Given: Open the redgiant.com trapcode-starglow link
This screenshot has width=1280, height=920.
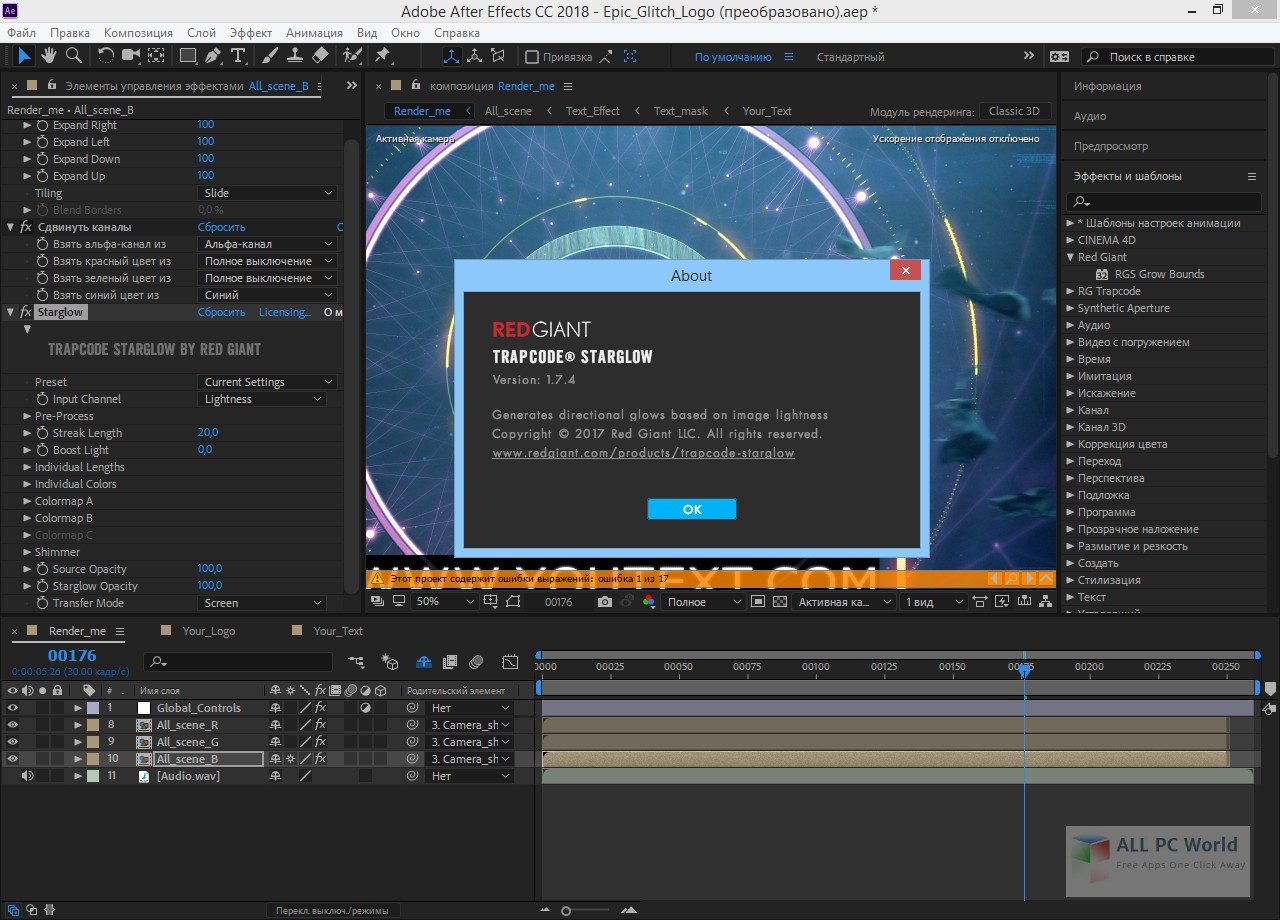Looking at the screenshot, I should pyautogui.click(x=643, y=453).
